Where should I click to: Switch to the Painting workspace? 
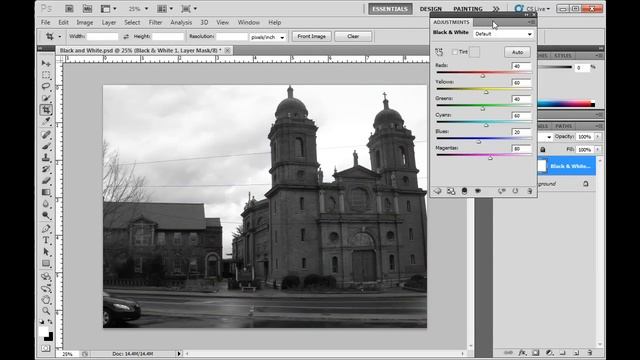(468, 9)
